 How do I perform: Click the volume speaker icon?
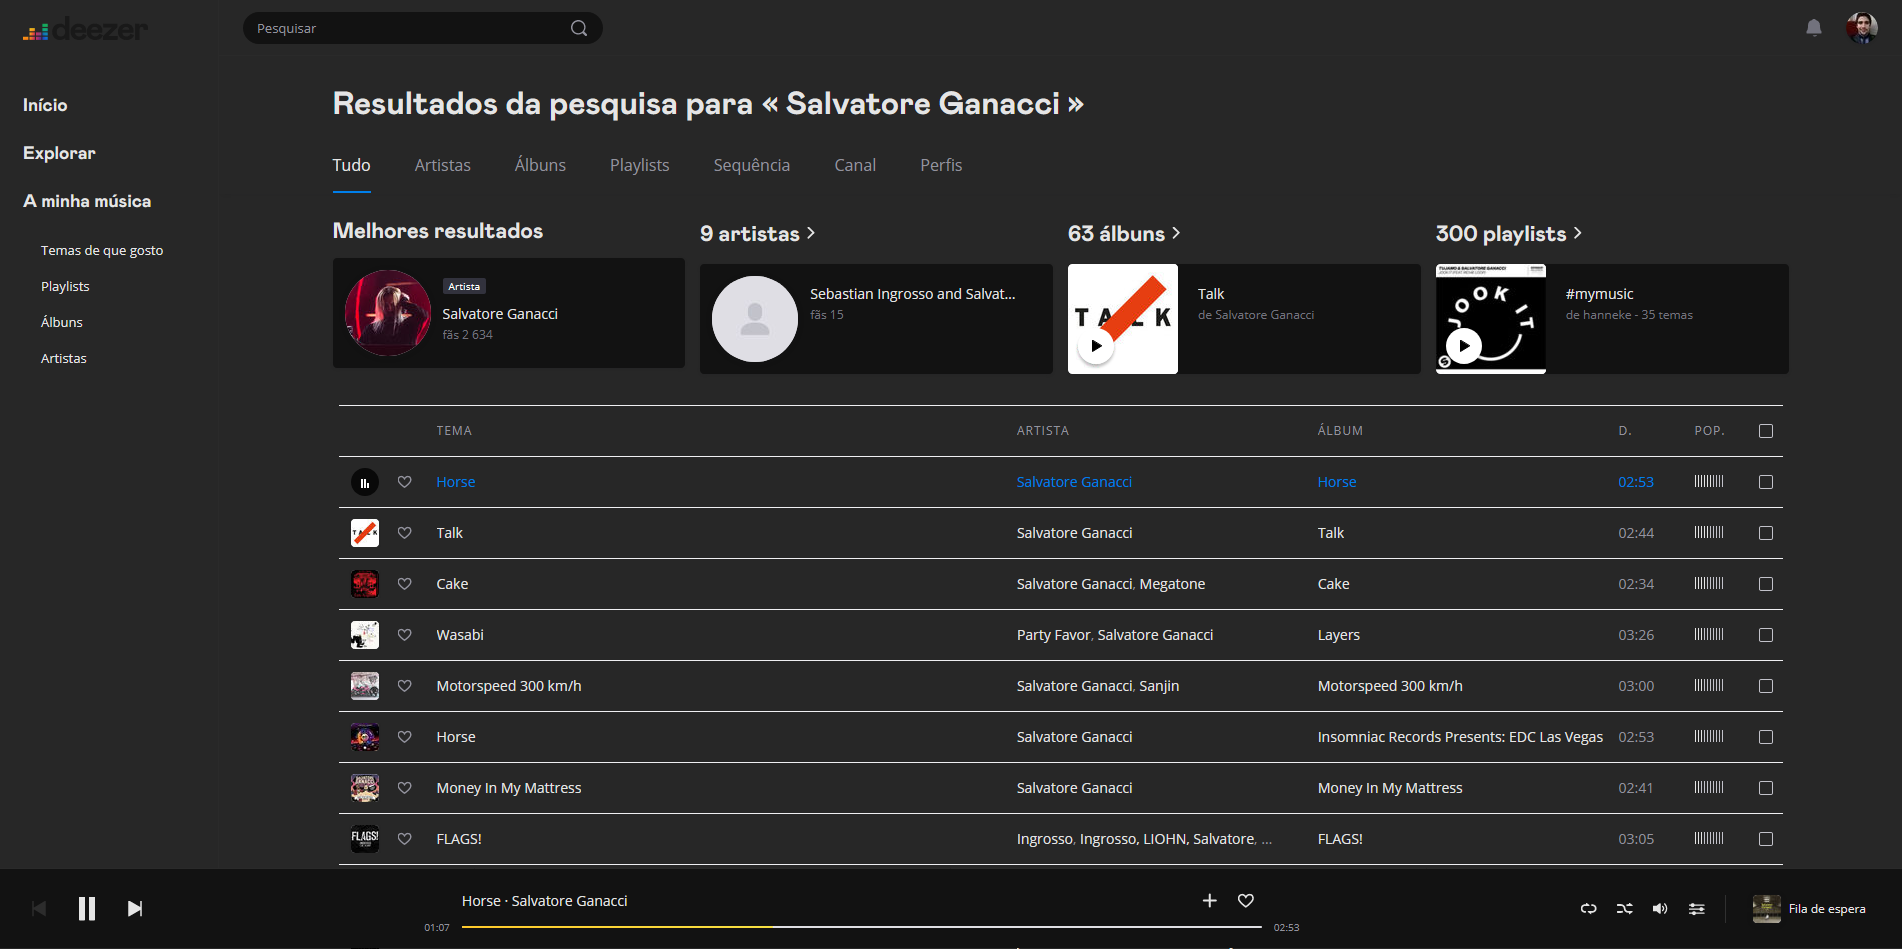[x=1660, y=908]
